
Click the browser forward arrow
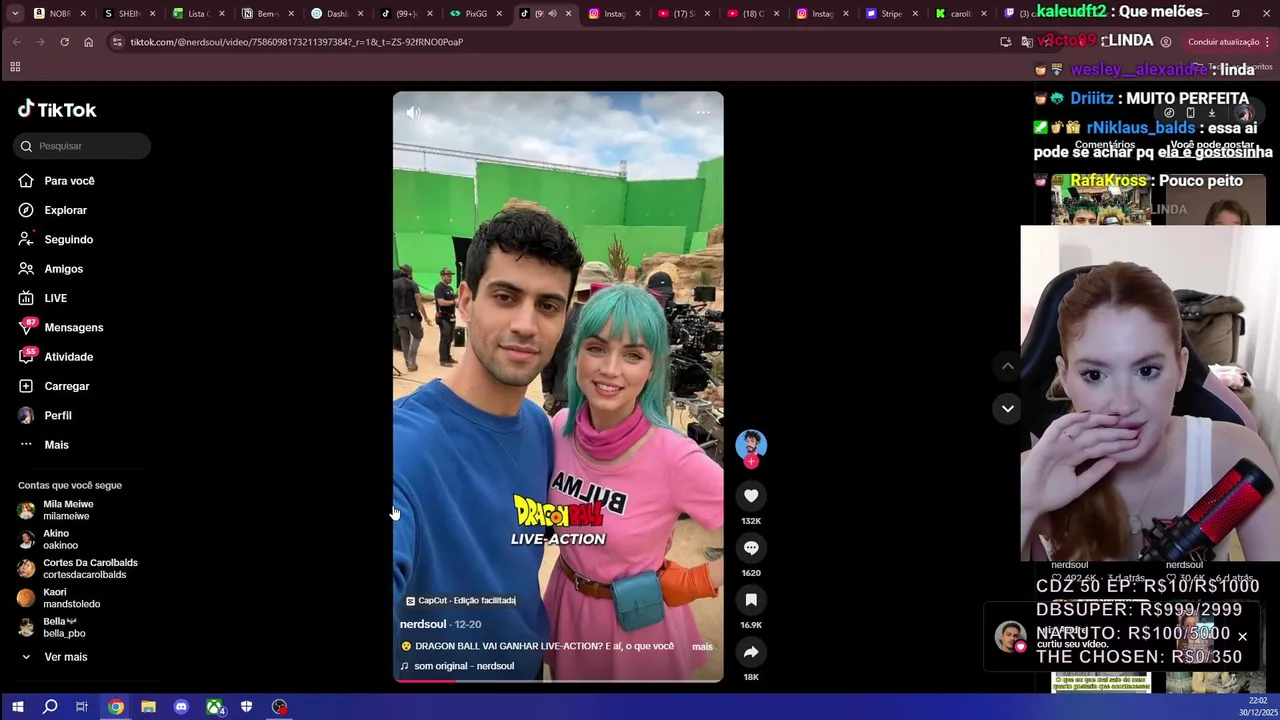point(40,42)
